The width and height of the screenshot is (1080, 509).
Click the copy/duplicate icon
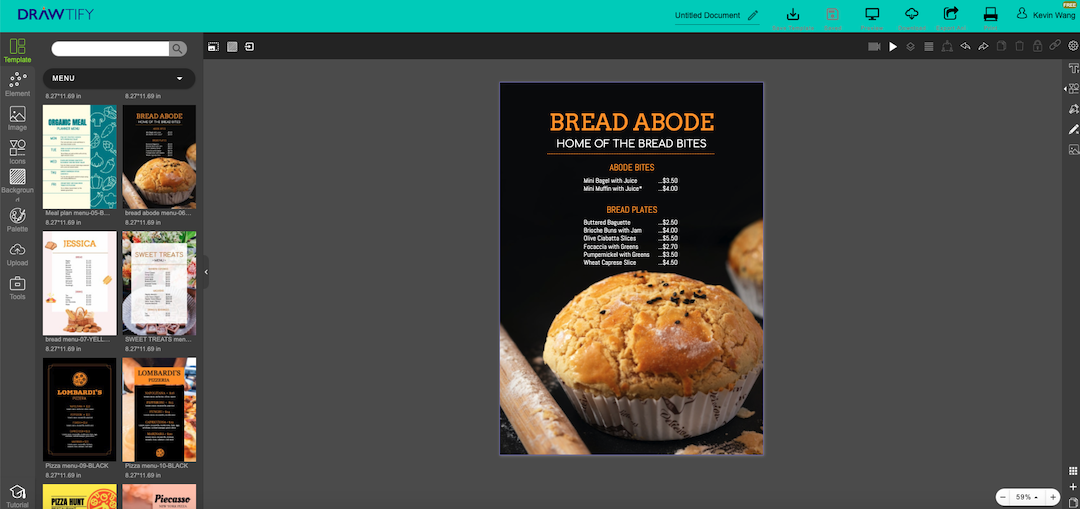pyautogui.click(x=1001, y=47)
